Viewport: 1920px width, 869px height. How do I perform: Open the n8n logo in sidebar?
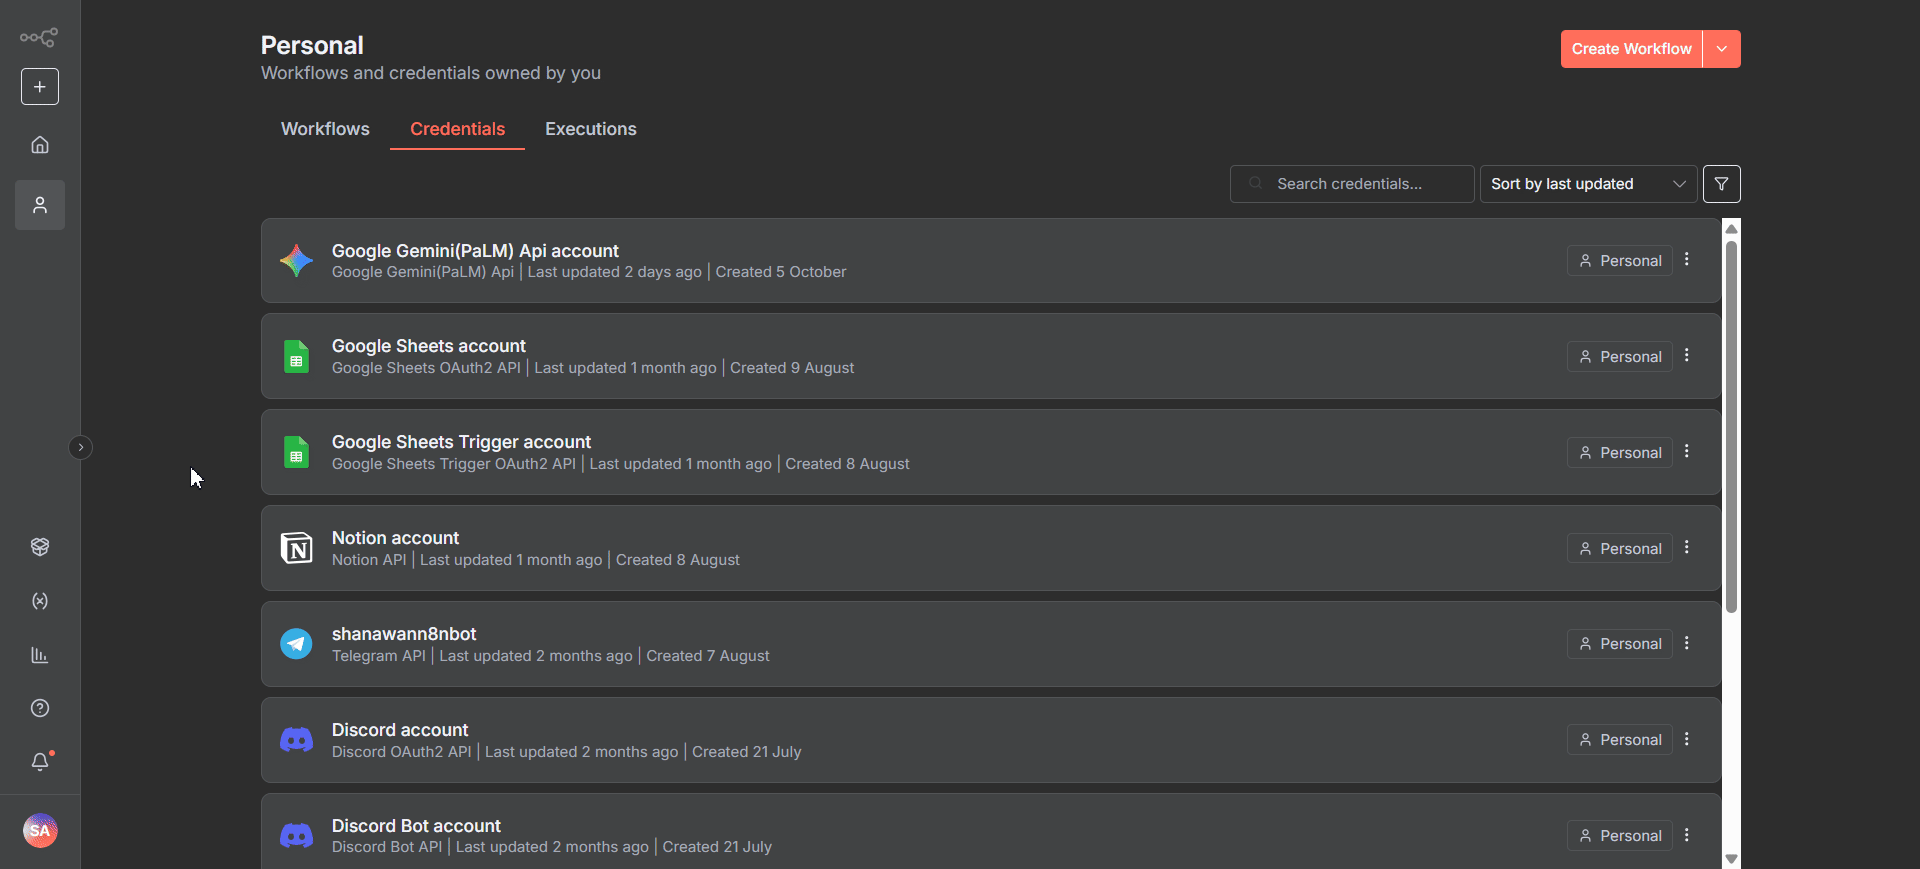click(39, 37)
